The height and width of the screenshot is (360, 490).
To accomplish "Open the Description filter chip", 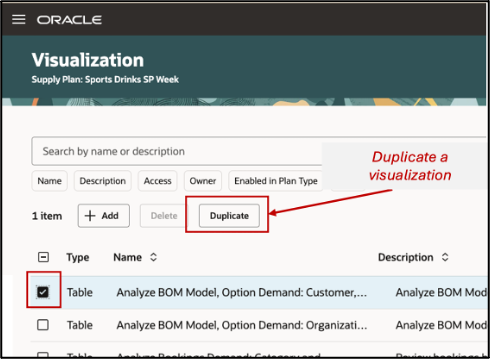I will [x=103, y=181].
